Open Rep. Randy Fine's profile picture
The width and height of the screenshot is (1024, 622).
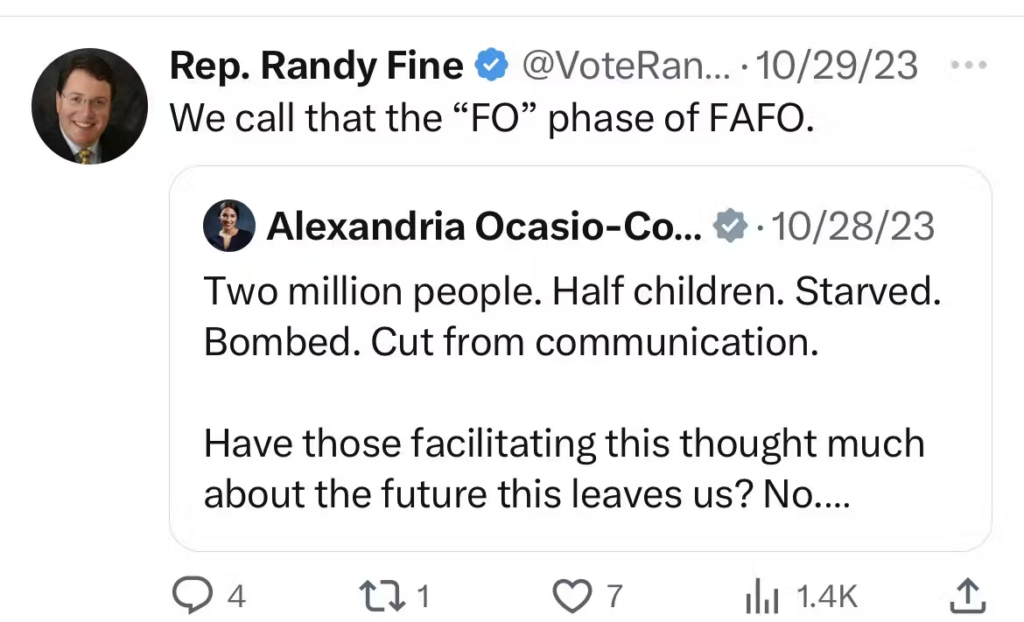pos(89,106)
